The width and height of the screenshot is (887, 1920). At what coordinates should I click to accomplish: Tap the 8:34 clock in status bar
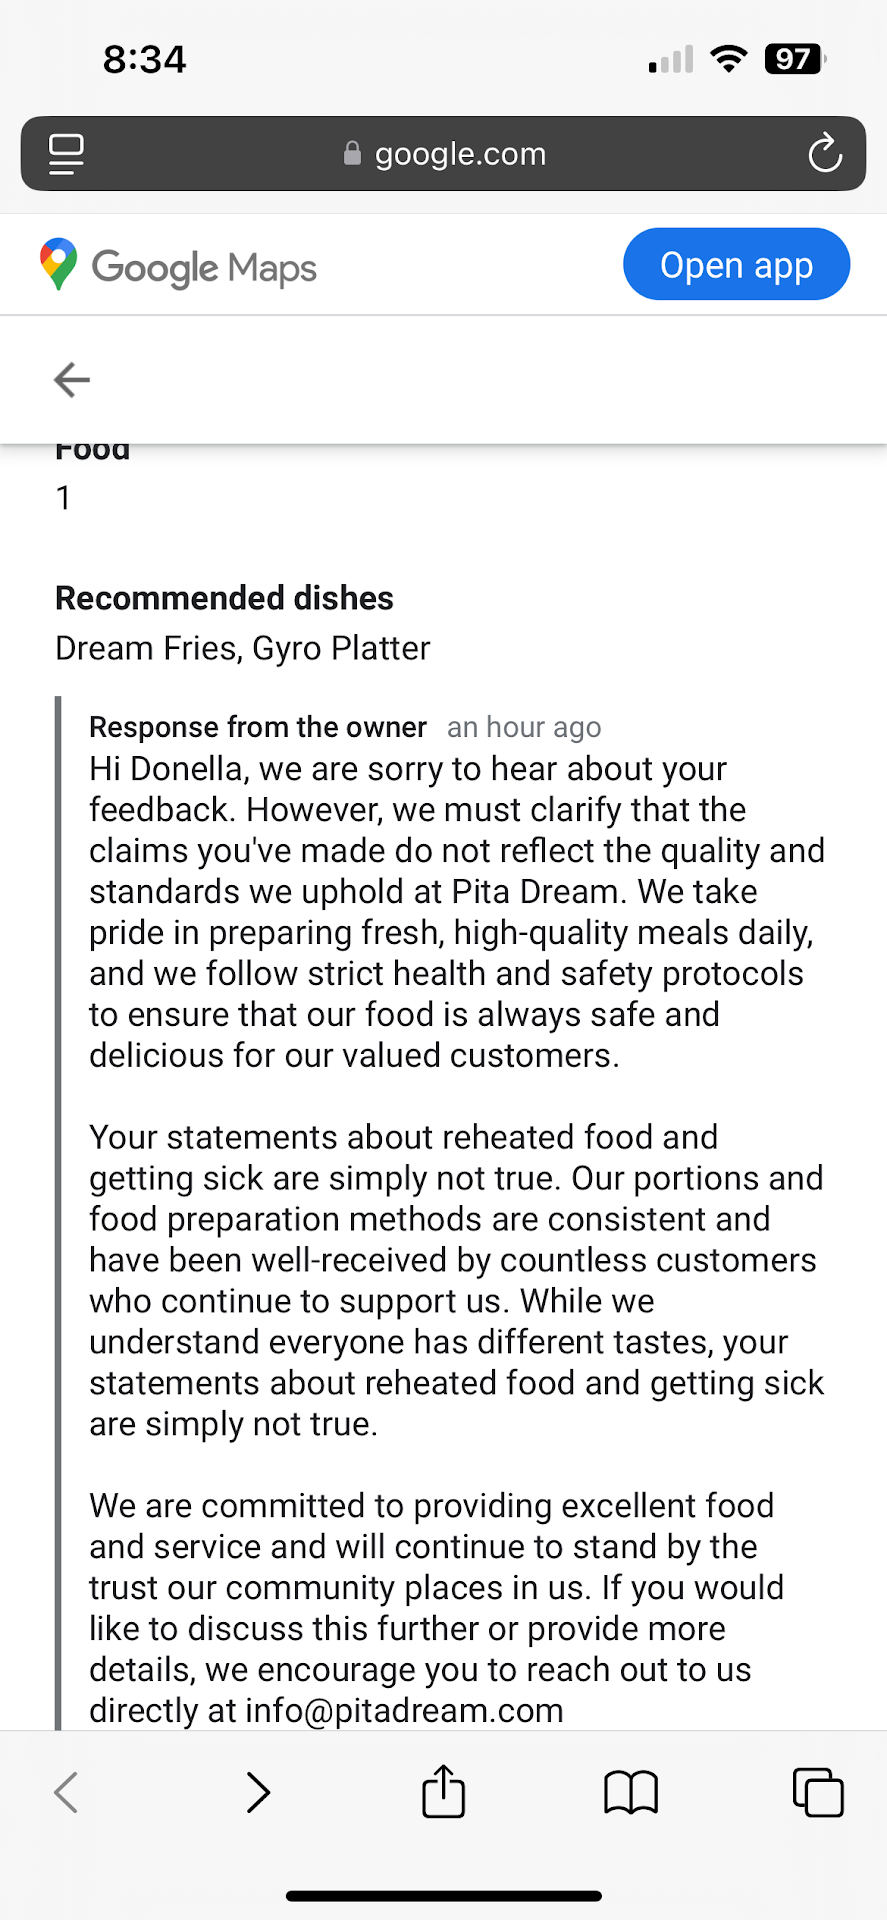coord(145,60)
